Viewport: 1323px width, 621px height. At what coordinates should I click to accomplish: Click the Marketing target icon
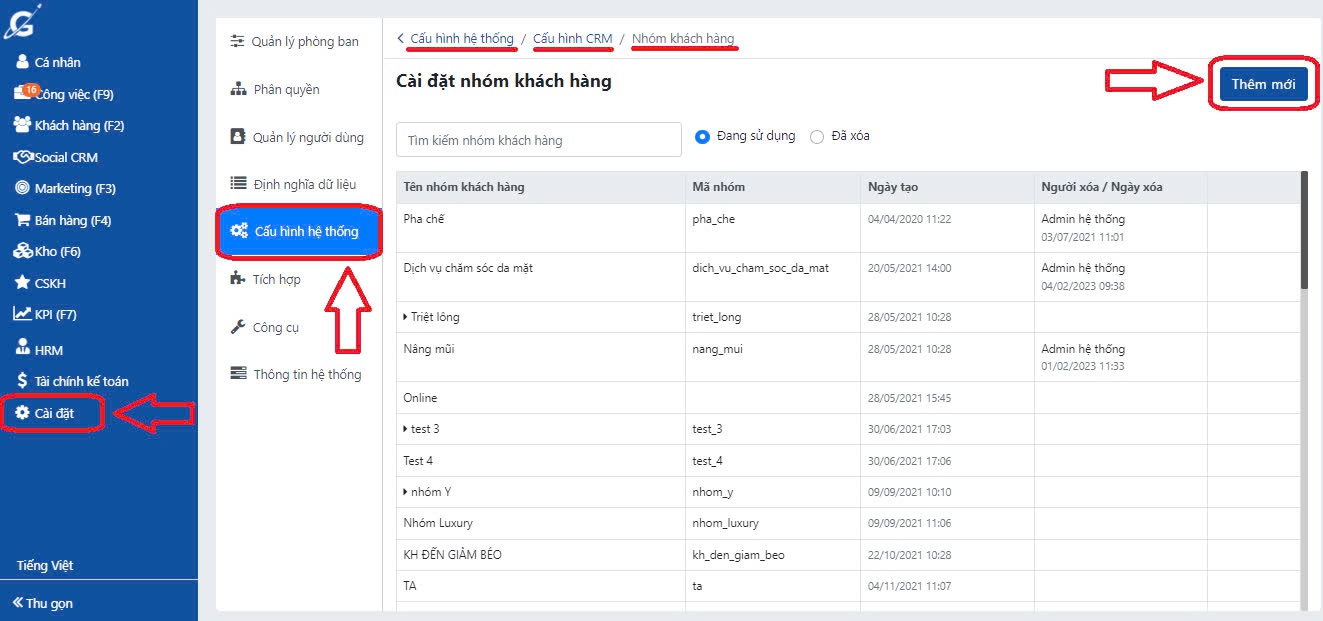coord(22,188)
